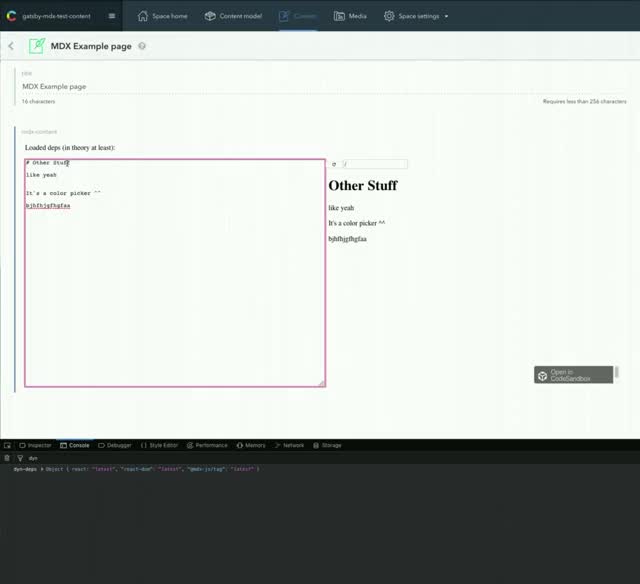The width and height of the screenshot is (640, 584).
Task: Expand the logged Object in the console
Action: tap(42, 469)
